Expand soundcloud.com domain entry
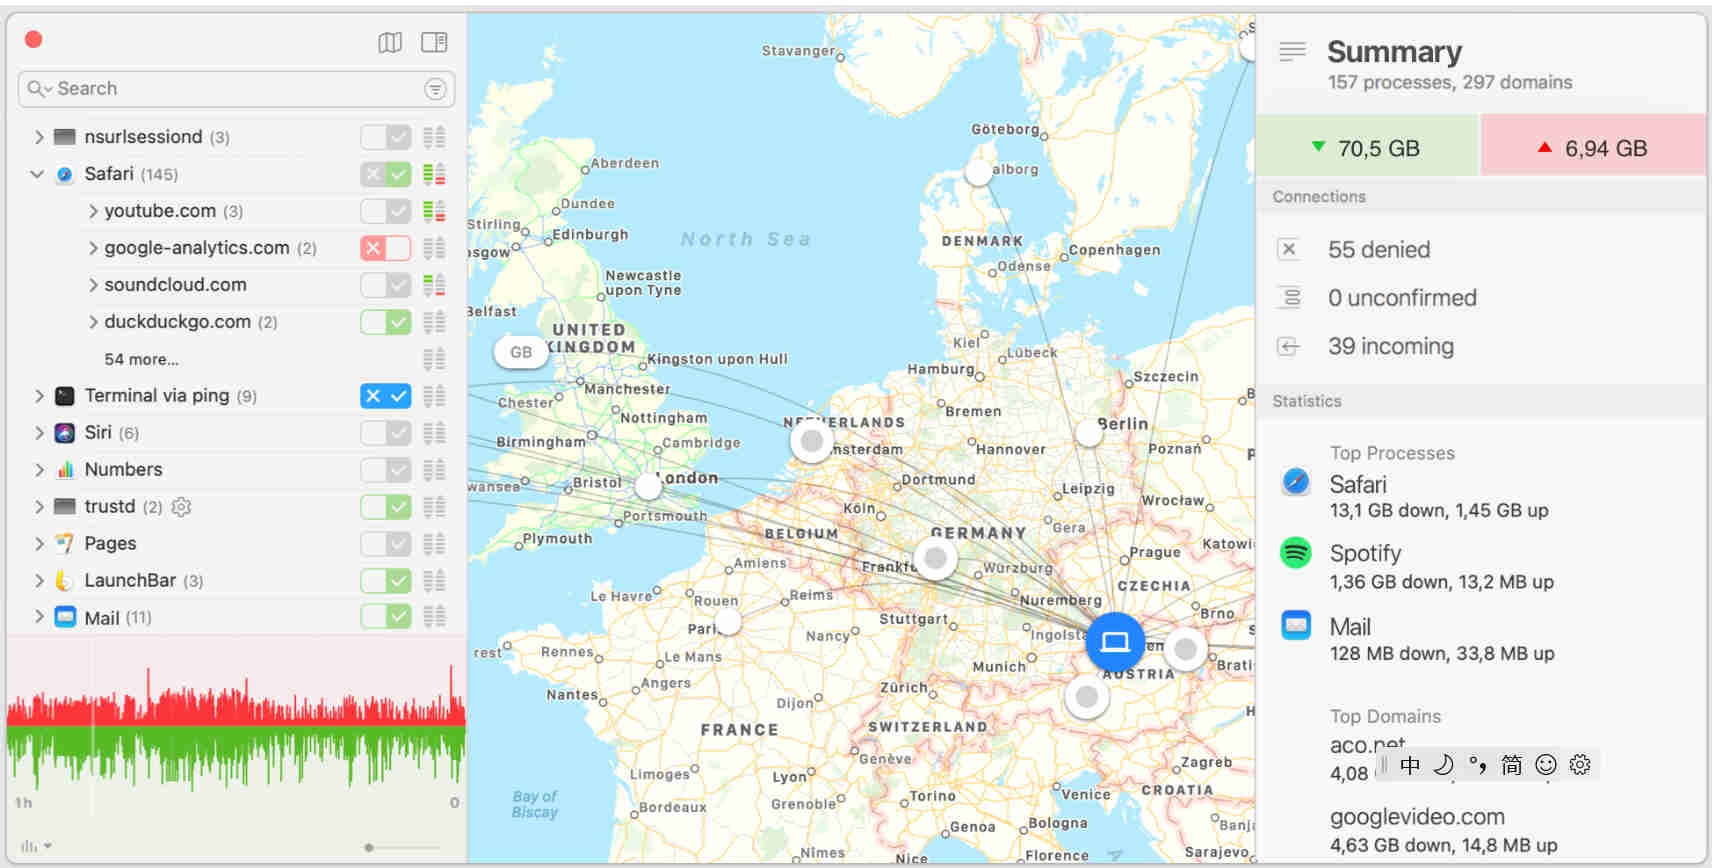 pos(93,285)
